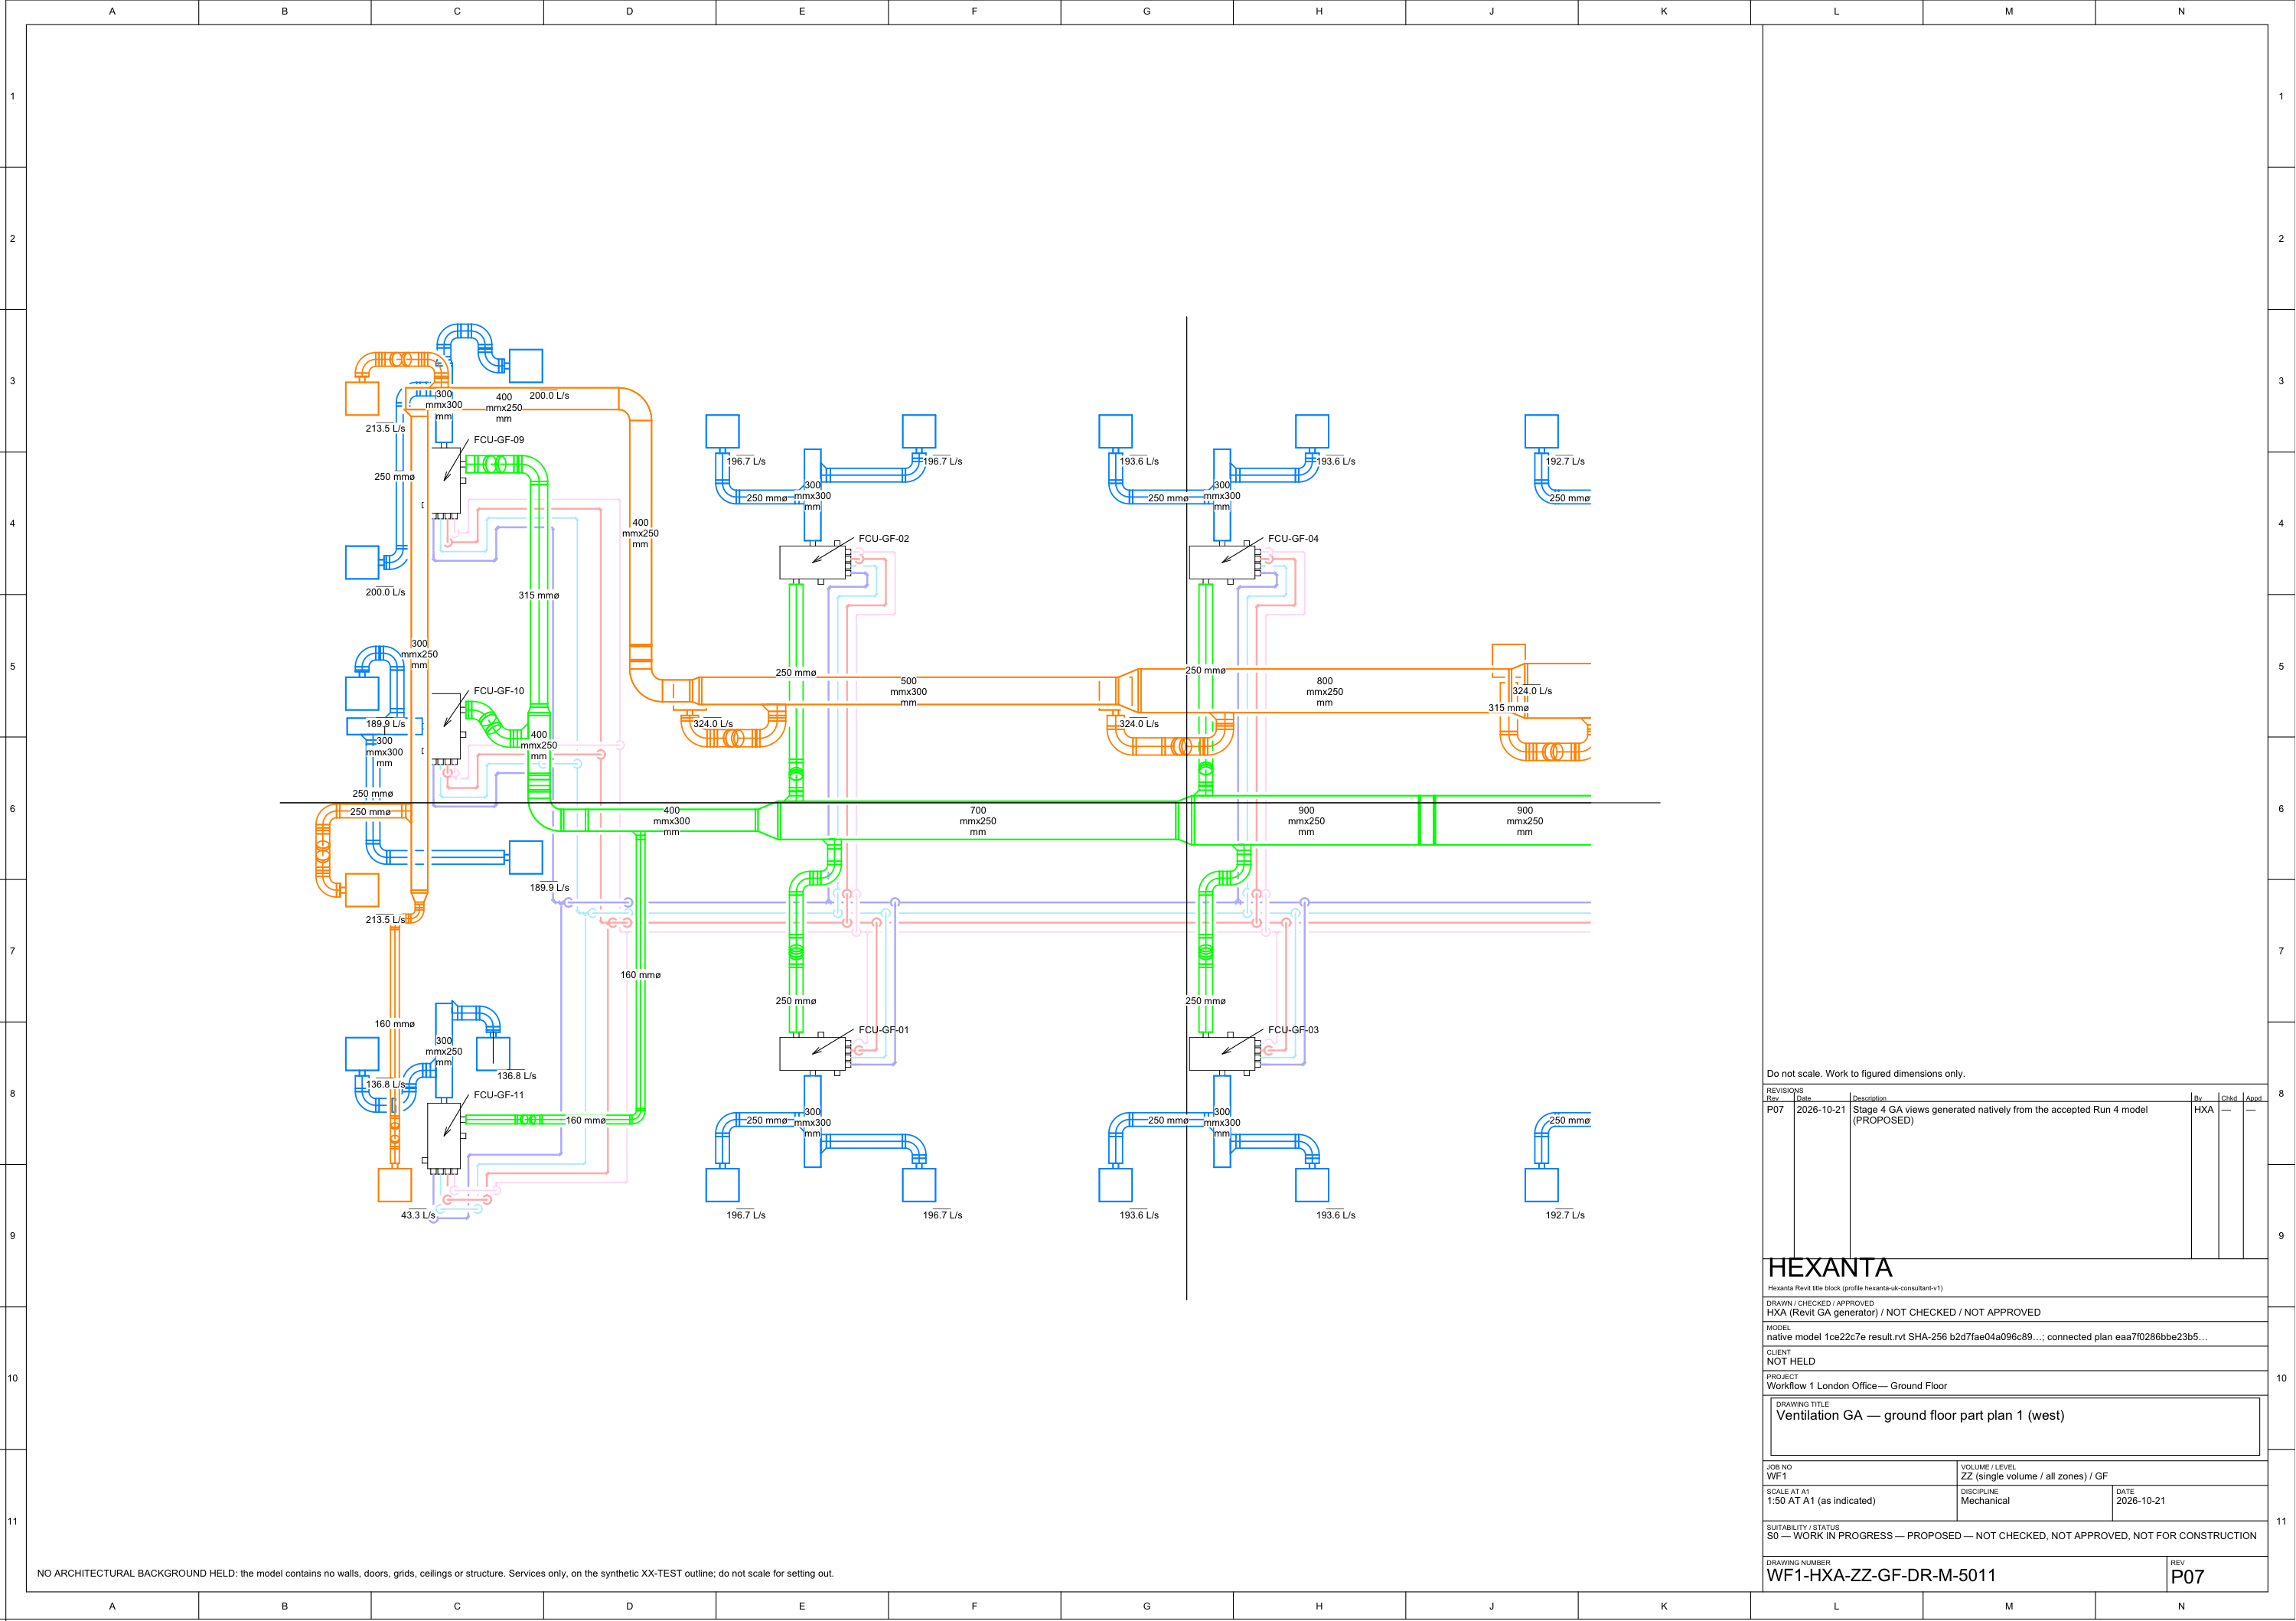Viewport: 2296px width, 1621px height.
Task: Click the 'S0 — WORK IN PROGRESS' suitability status
Action: click(x=2011, y=1536)
